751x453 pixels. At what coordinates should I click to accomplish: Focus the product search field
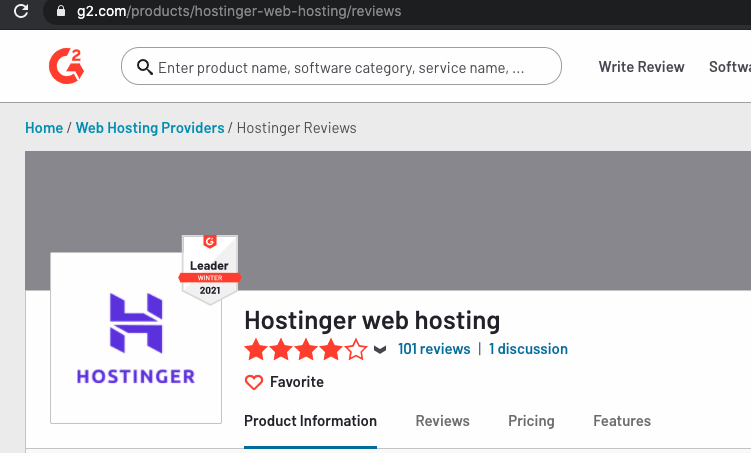(x=341, y=66)
